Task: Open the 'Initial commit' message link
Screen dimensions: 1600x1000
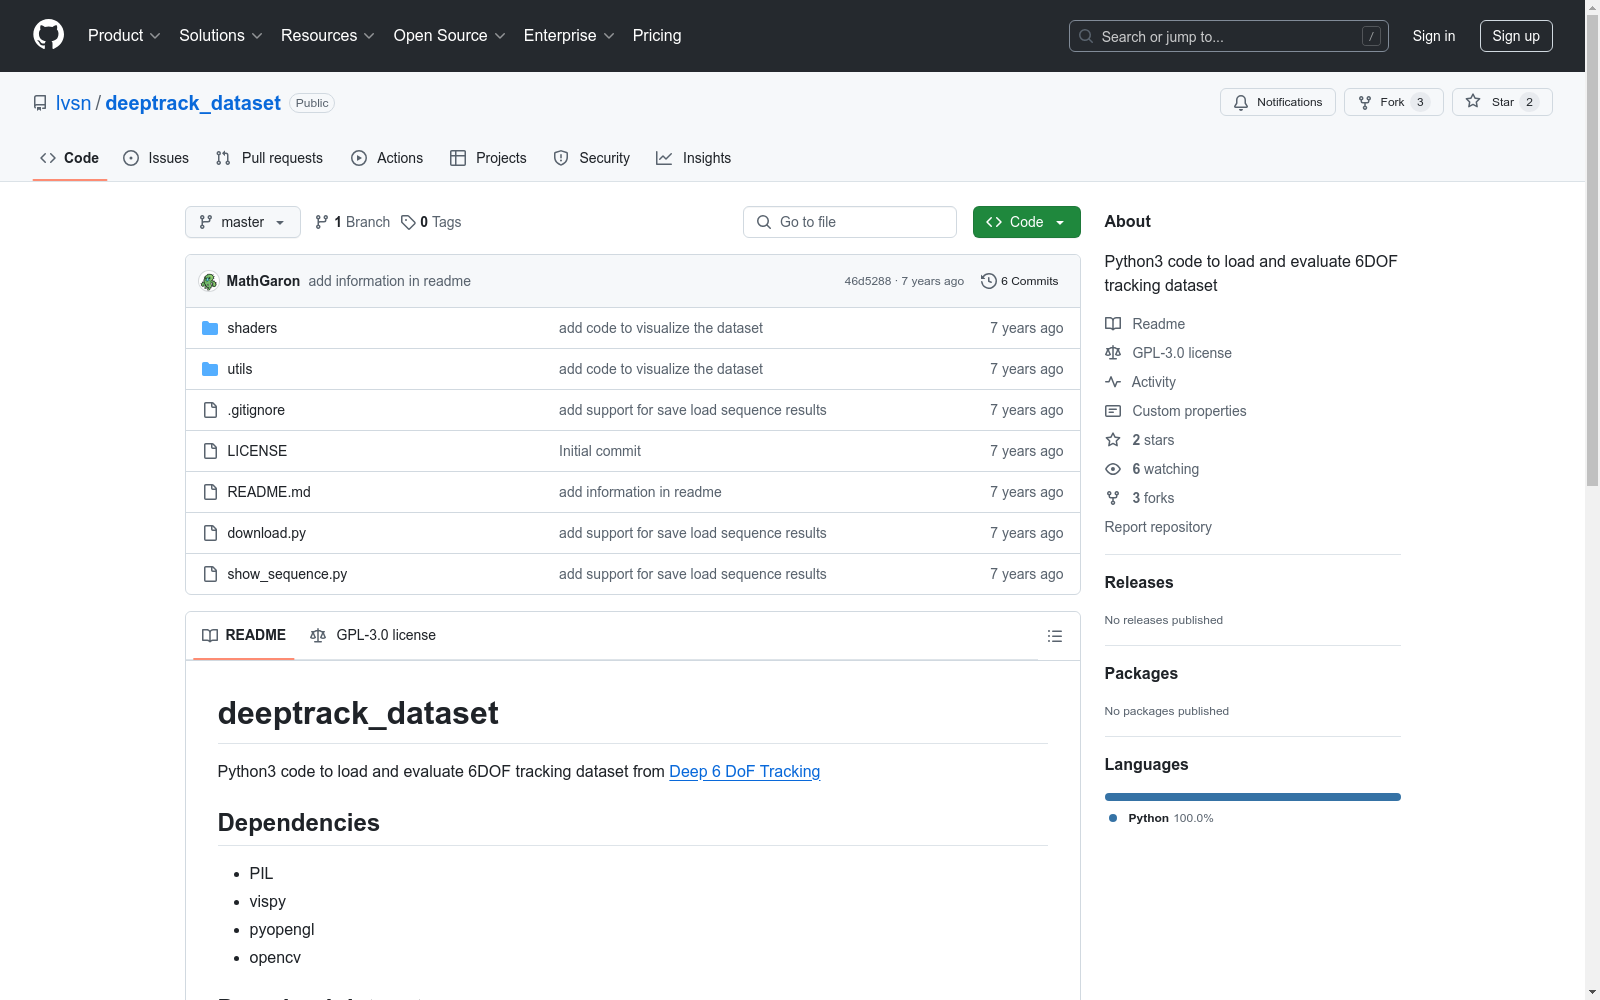Action: click(x=600, y=451)
